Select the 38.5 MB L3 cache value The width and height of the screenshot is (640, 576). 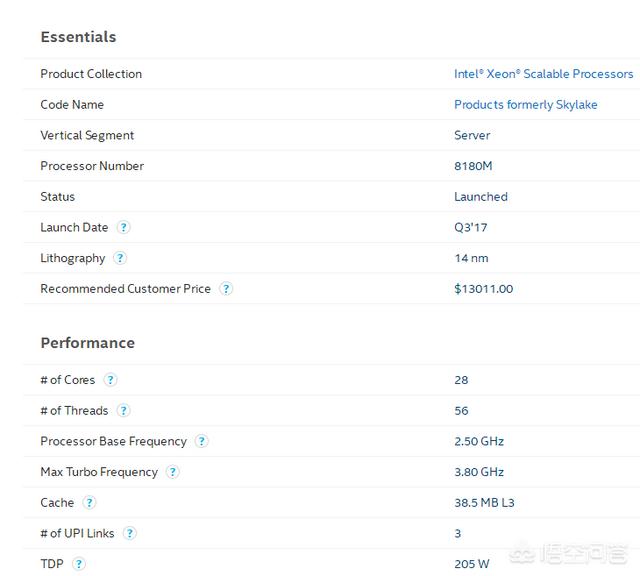[x=484, y=503]
